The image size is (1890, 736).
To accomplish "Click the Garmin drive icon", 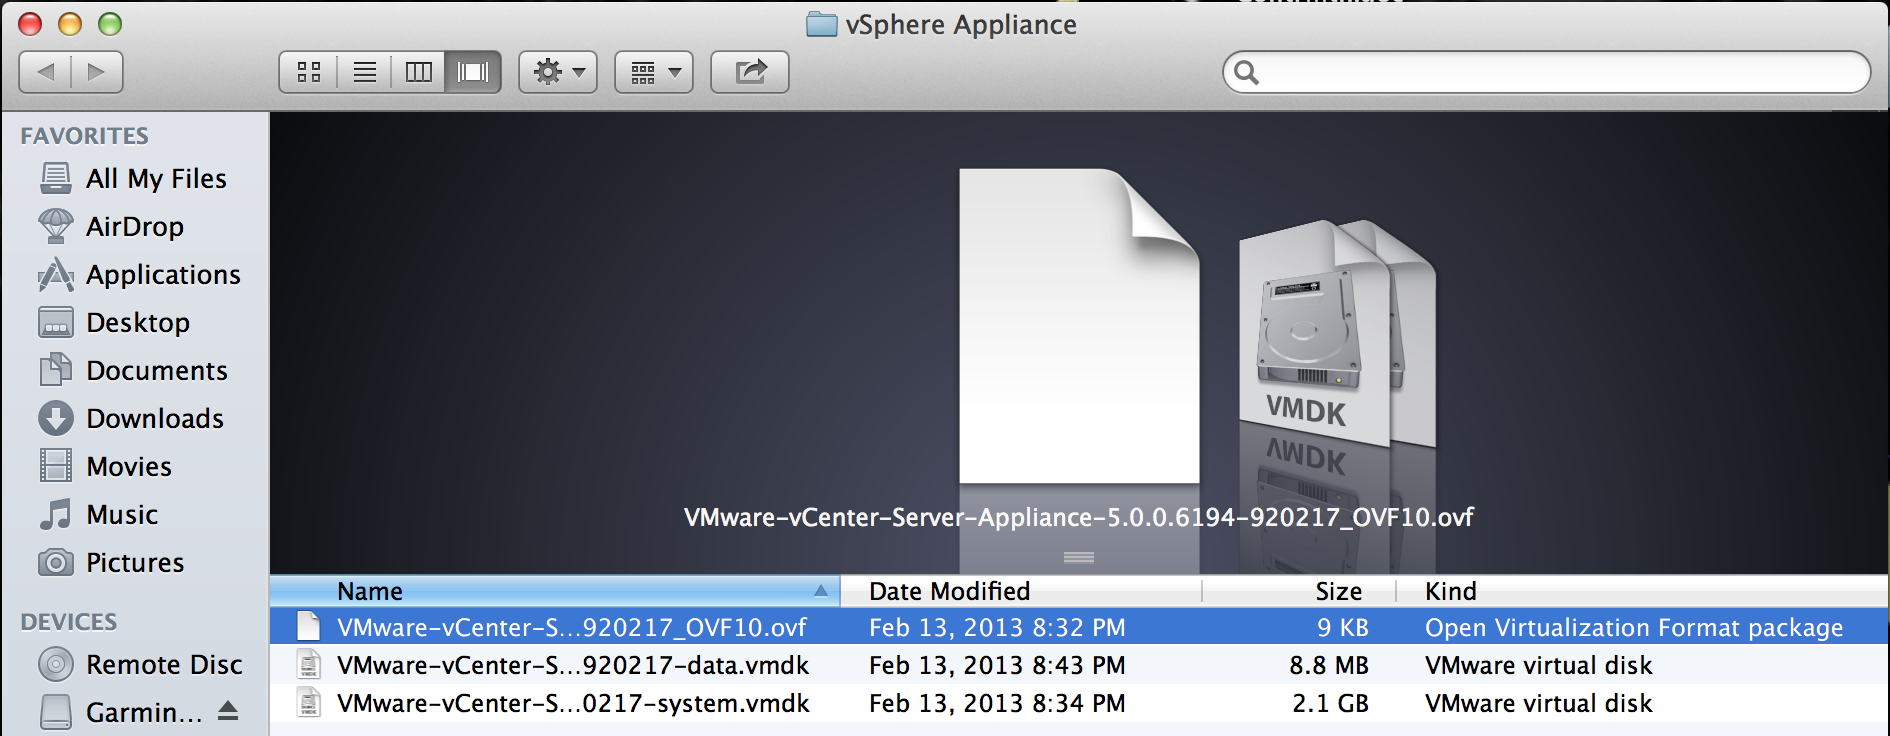I will point(56,712).
